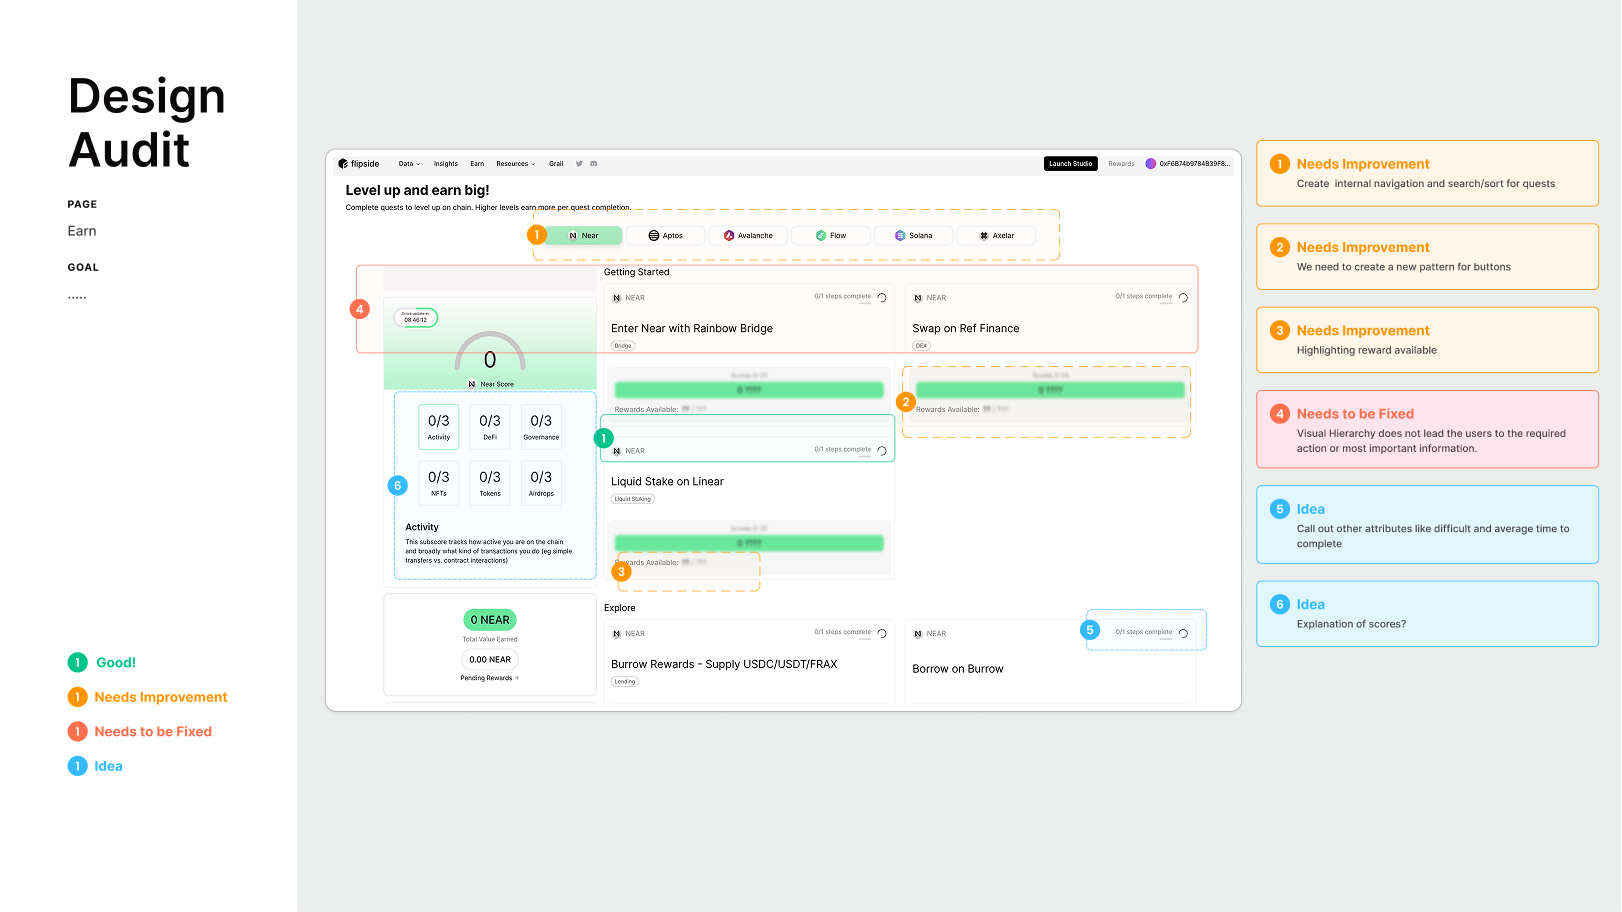The width and height of the screenshot is (1622, 912).
Task: Select the DeFi 0/3 subscore tile
Action: [490, 427]
